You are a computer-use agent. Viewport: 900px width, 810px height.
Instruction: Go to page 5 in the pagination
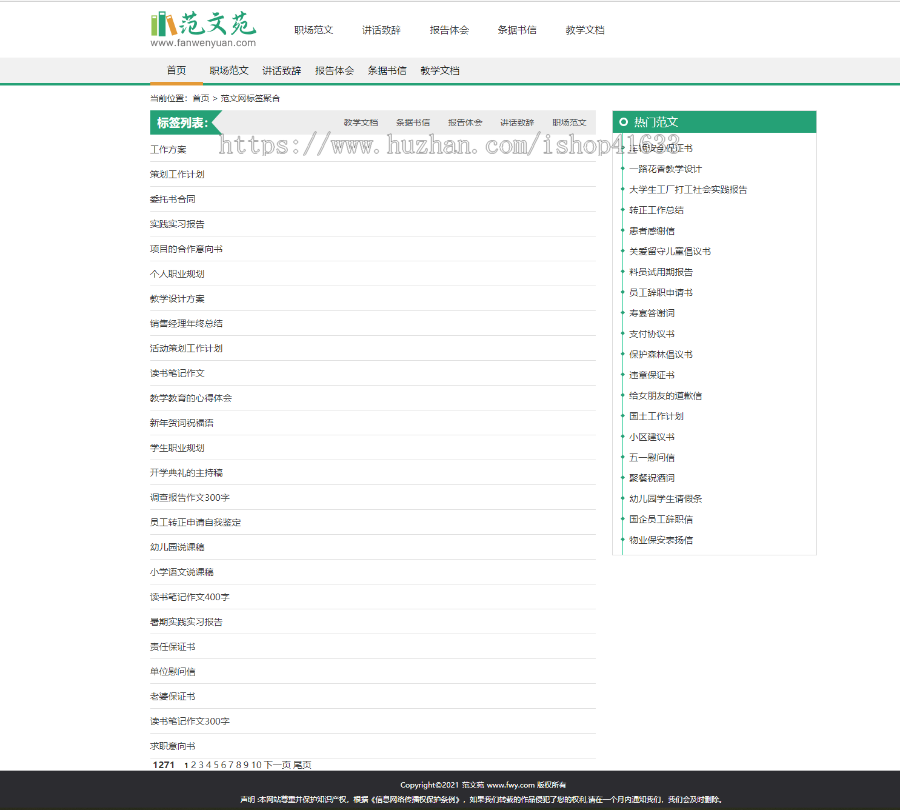[x=216, y=765]
